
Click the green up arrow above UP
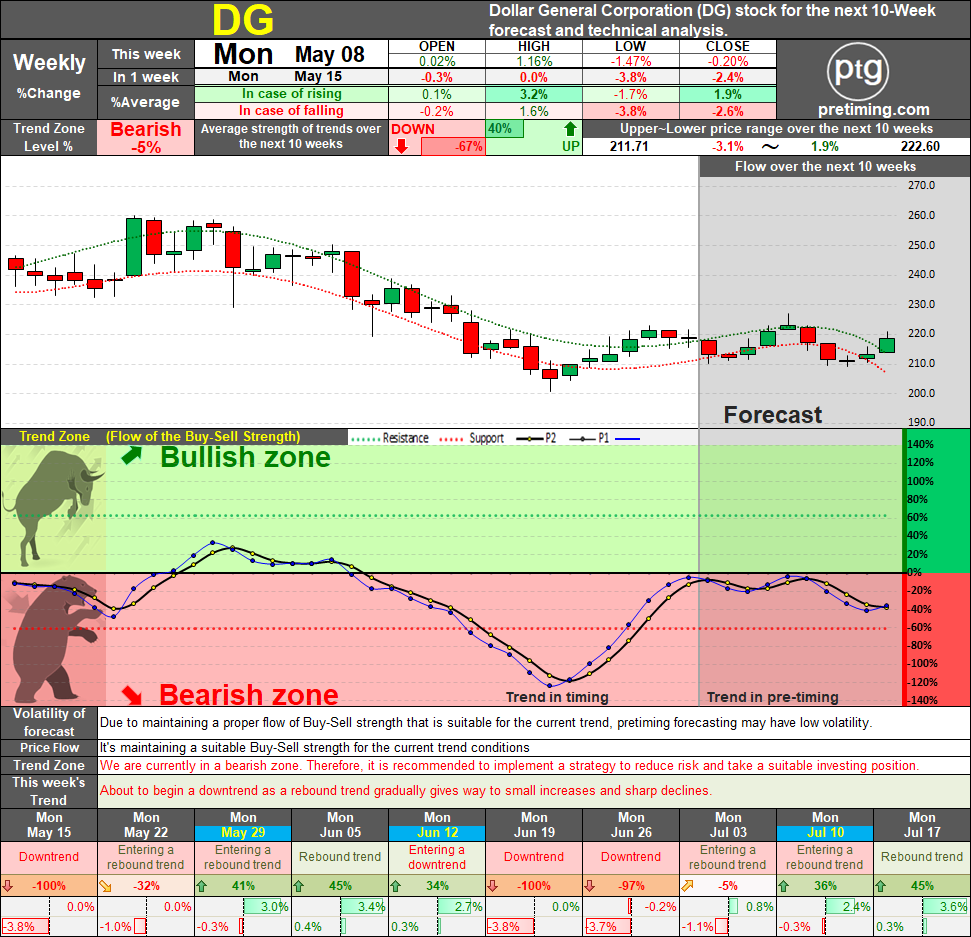click(570, 129)
